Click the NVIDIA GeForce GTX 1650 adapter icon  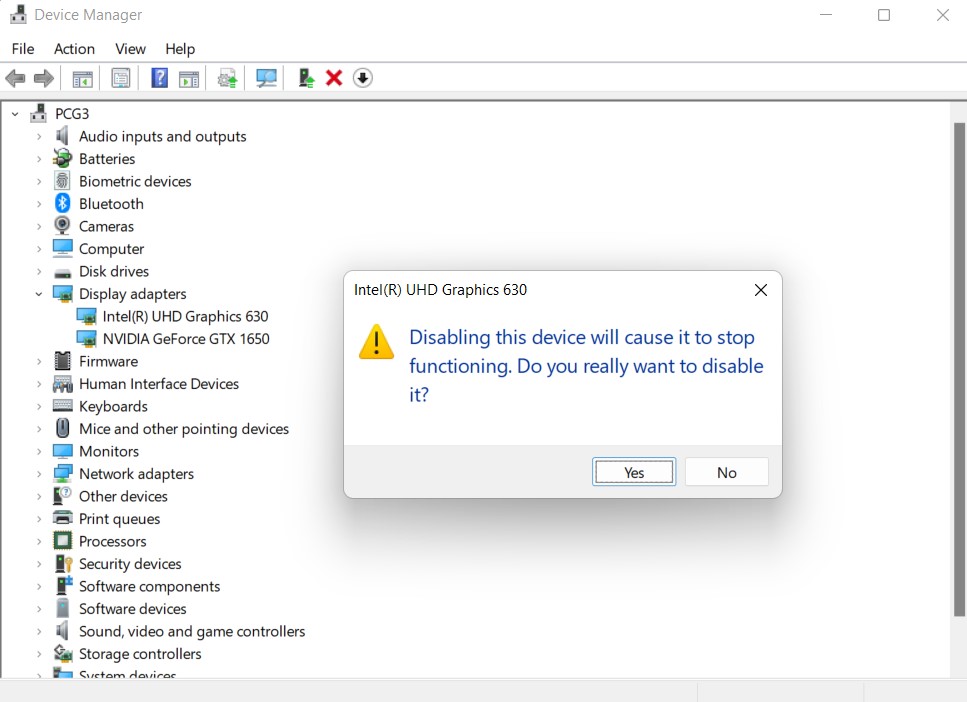[x=86, y=339]
